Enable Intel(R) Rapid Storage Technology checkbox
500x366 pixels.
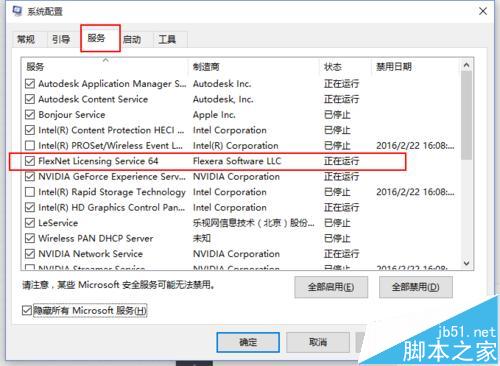30,192
